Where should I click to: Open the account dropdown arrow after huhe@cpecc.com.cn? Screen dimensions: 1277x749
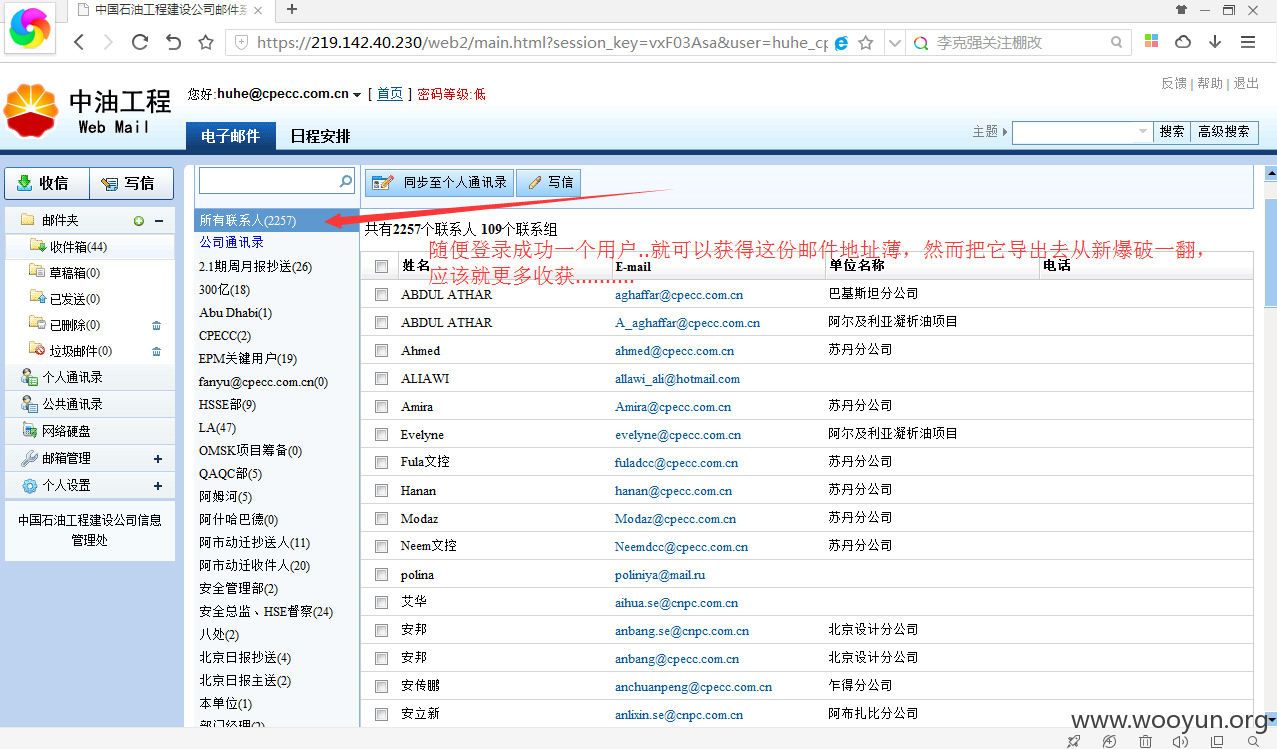357,95
